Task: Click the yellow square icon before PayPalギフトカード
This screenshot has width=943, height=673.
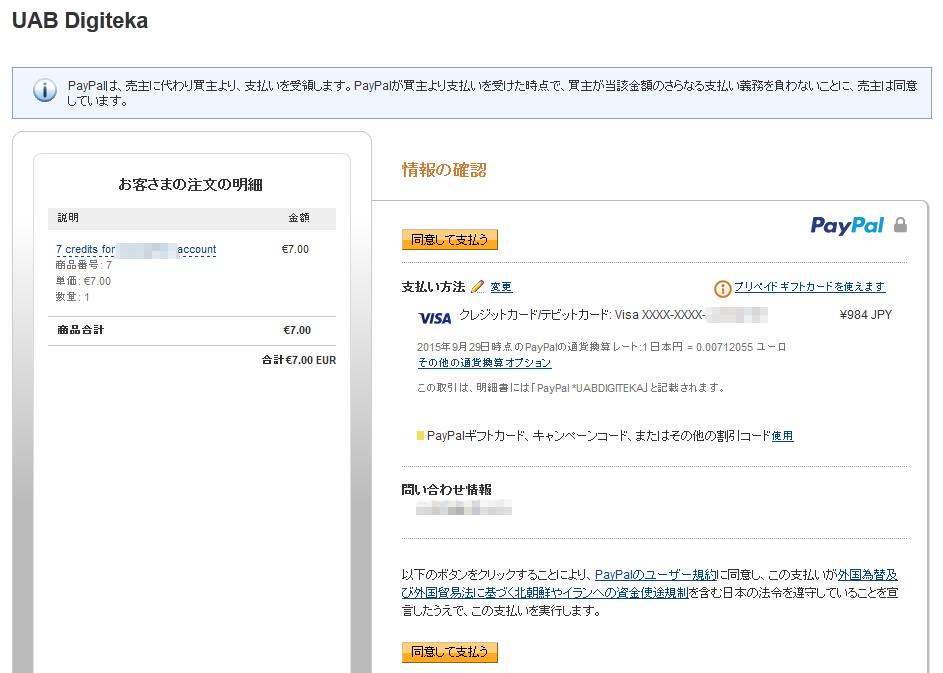Action: tap(420, 435)
